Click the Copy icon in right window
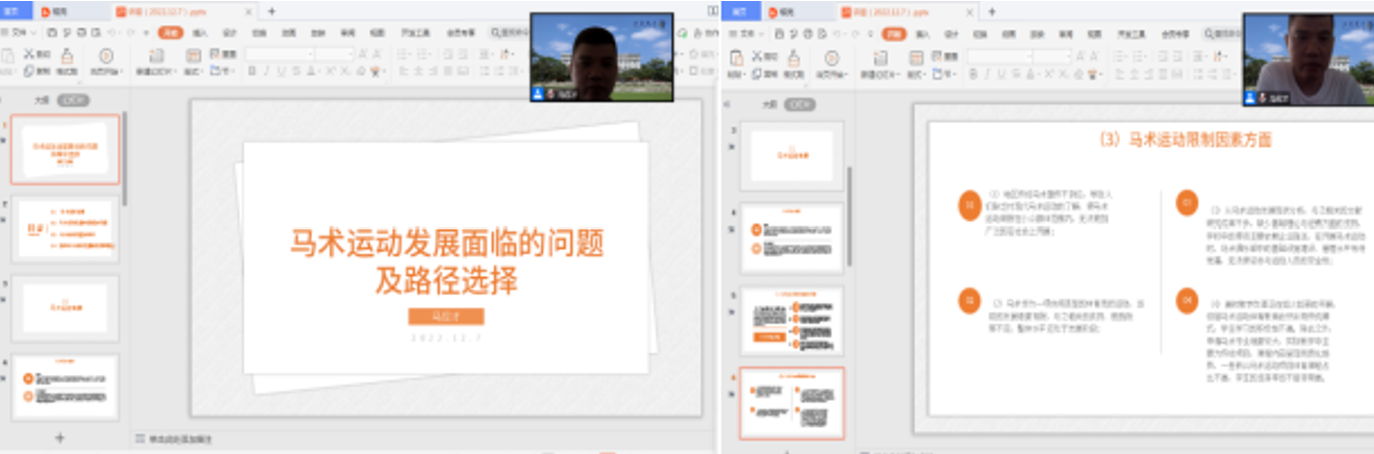The width and height of the screenshot is (1374, 454). (x=757, y=74)
